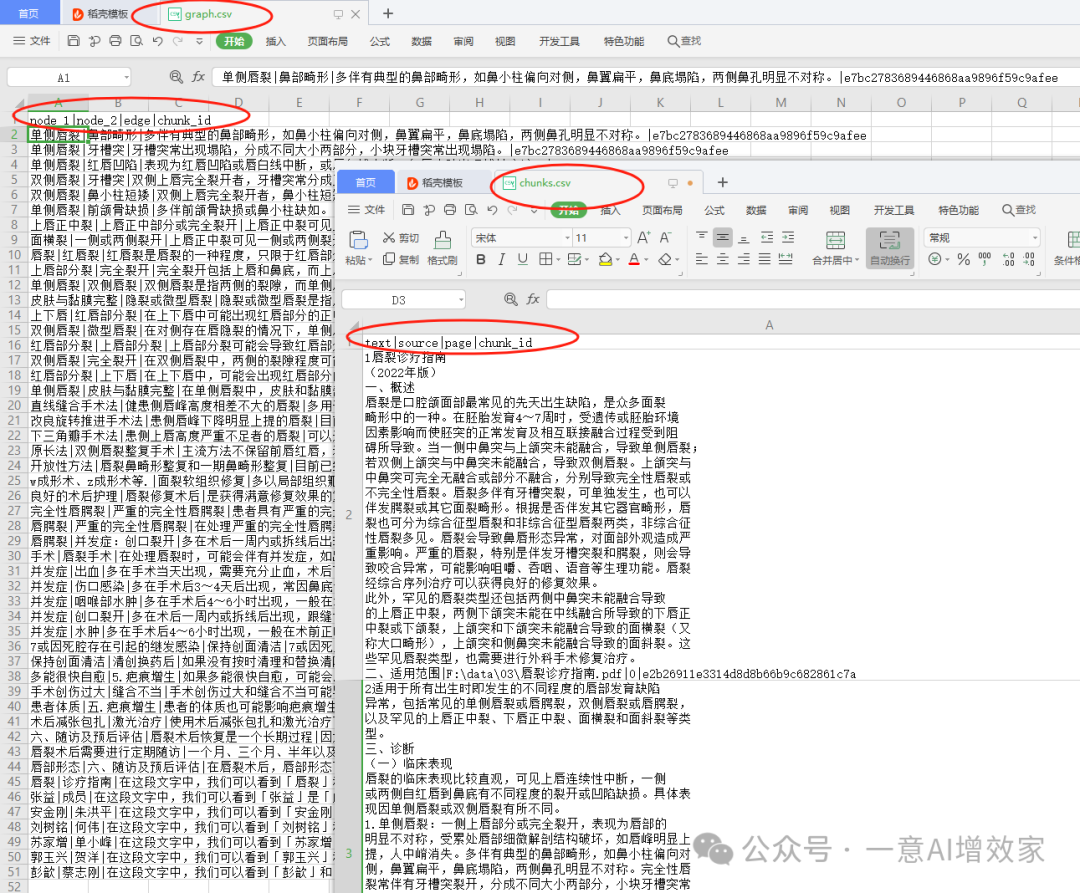Click Redo icon in graph.csv window

coord(178,41)
